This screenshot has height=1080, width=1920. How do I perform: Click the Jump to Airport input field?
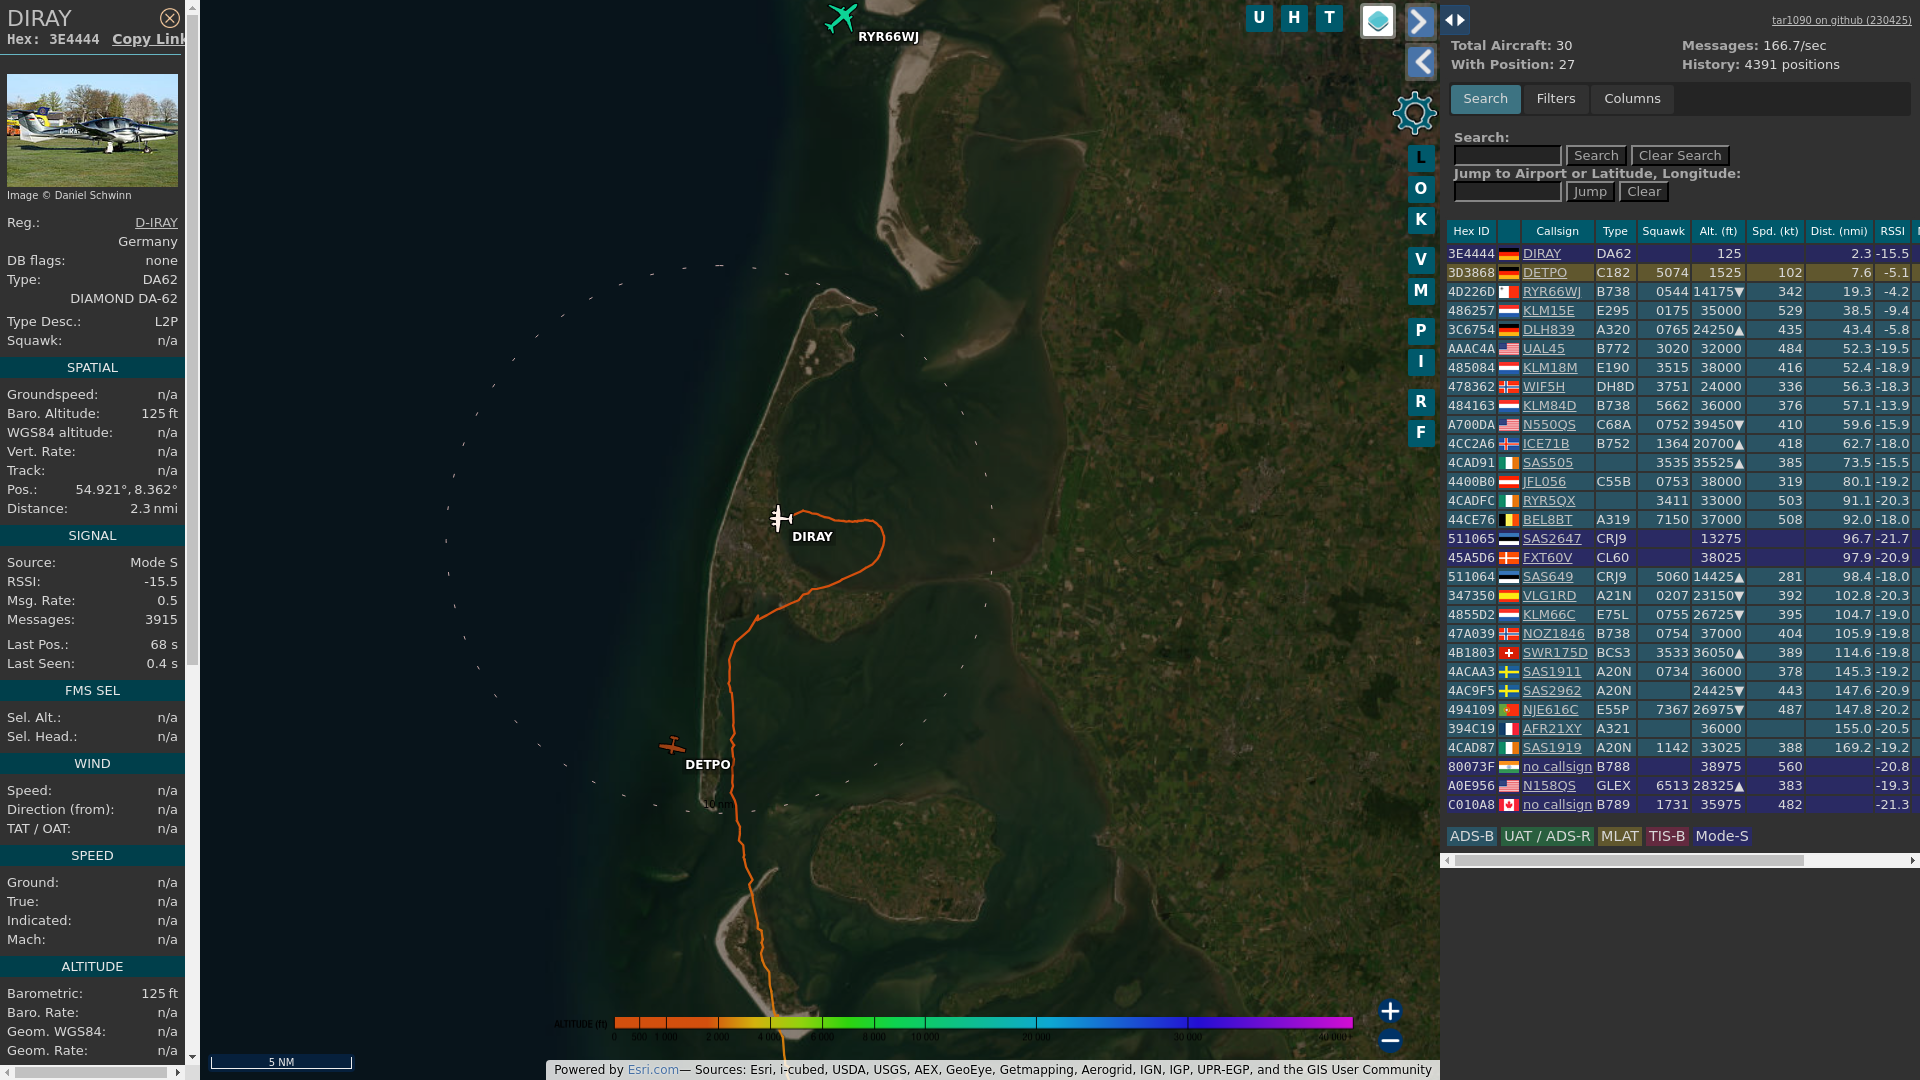[1507, 192]
